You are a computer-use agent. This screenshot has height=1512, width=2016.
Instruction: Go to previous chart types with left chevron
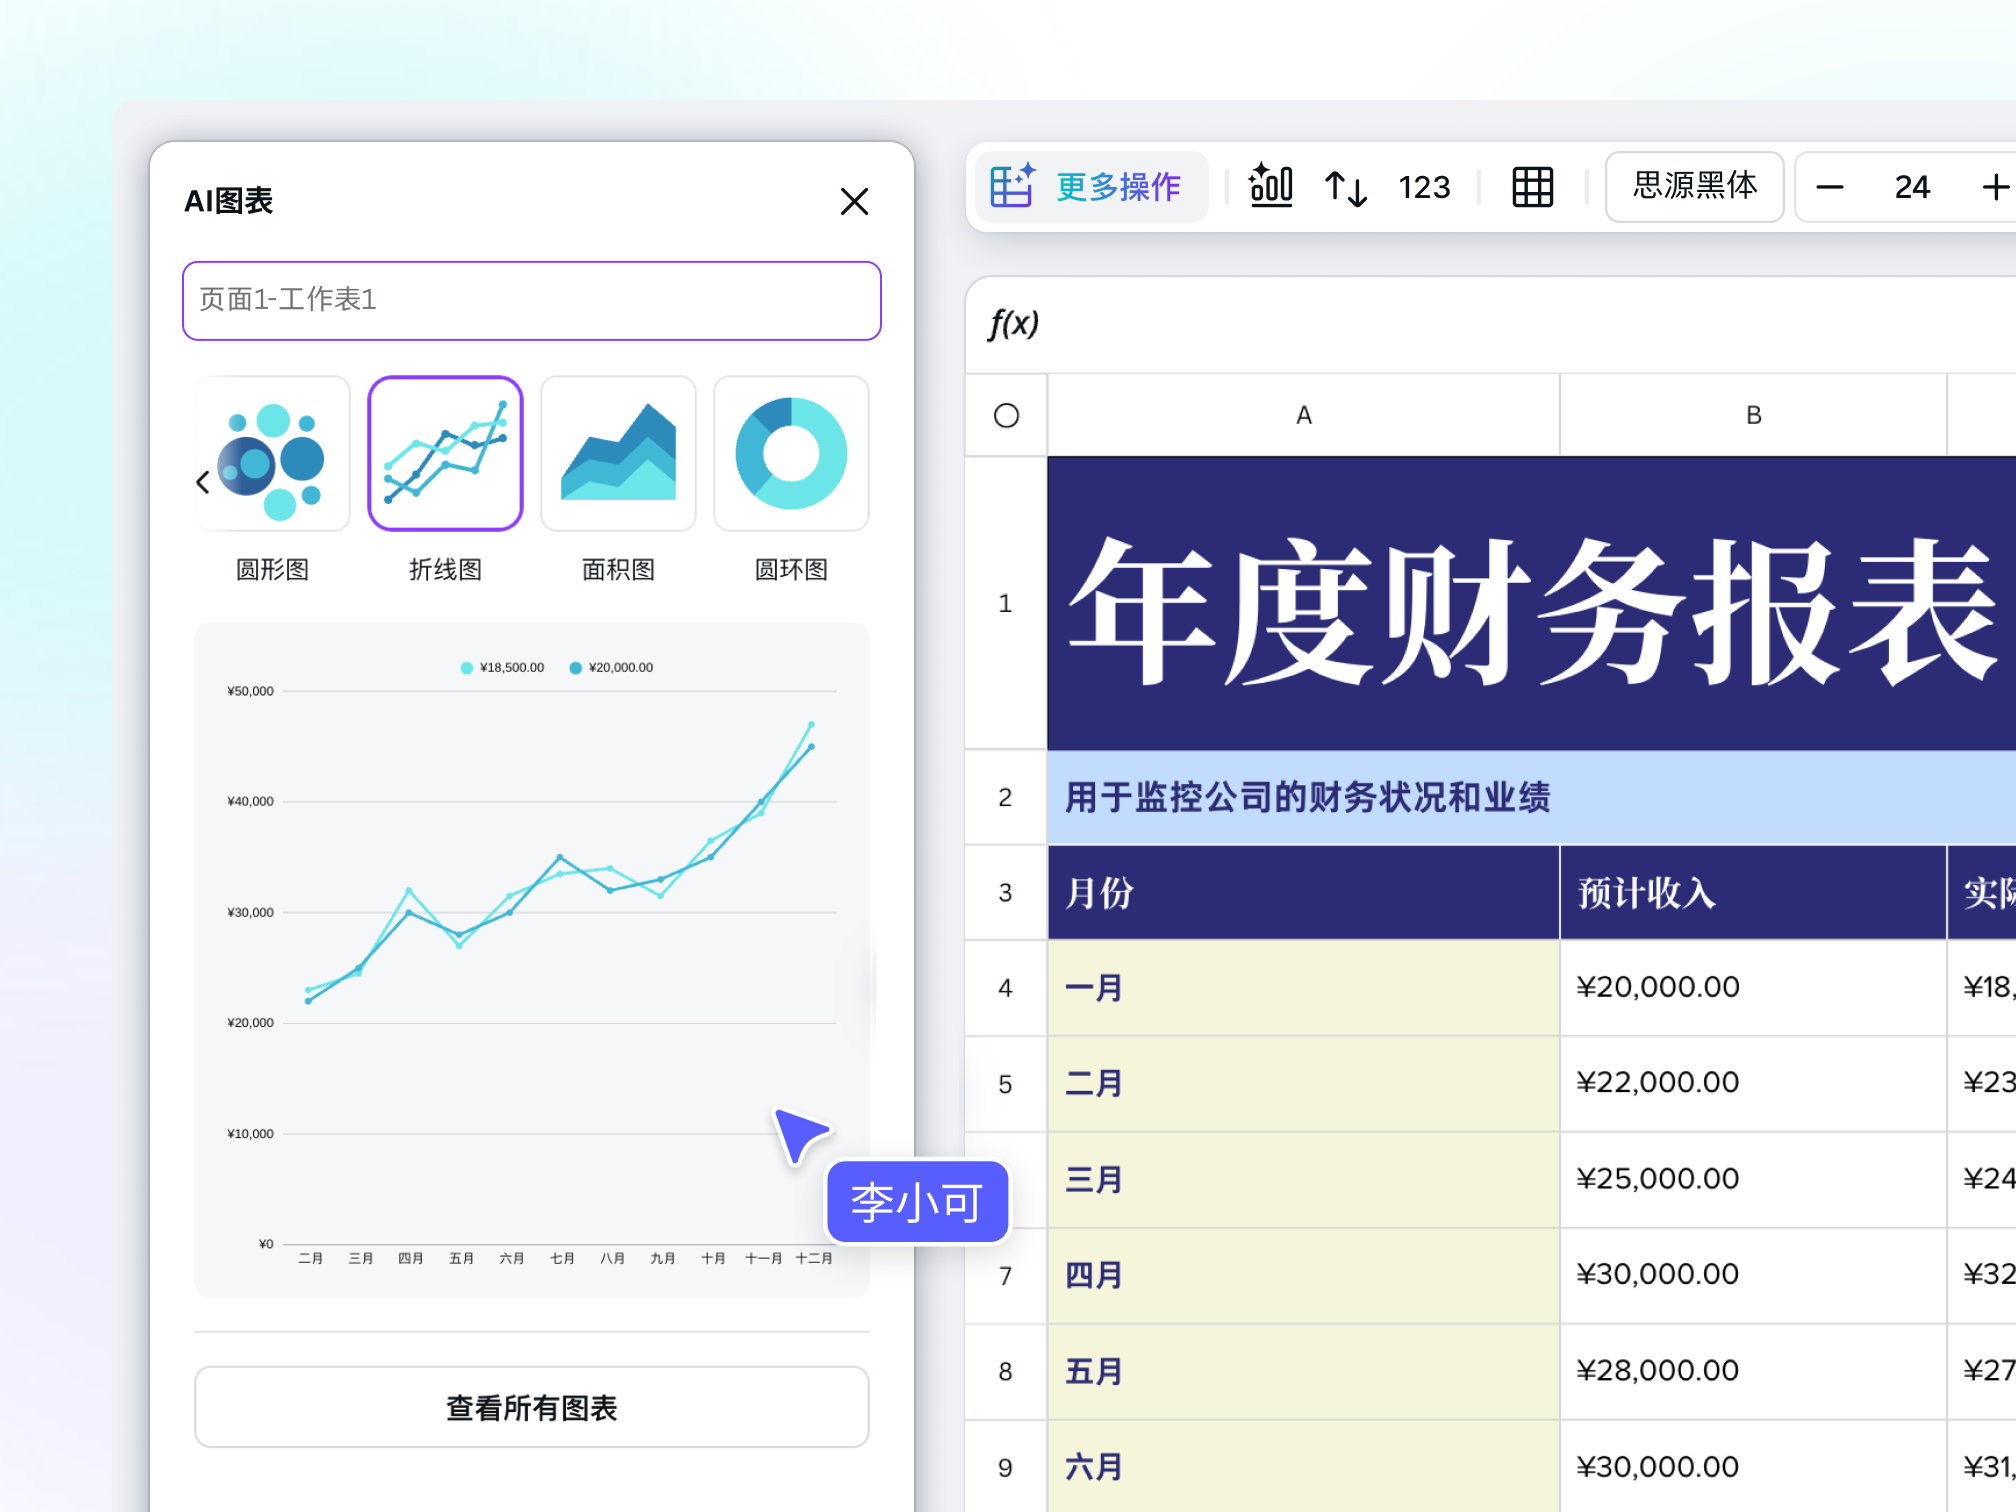click(203, 482)
